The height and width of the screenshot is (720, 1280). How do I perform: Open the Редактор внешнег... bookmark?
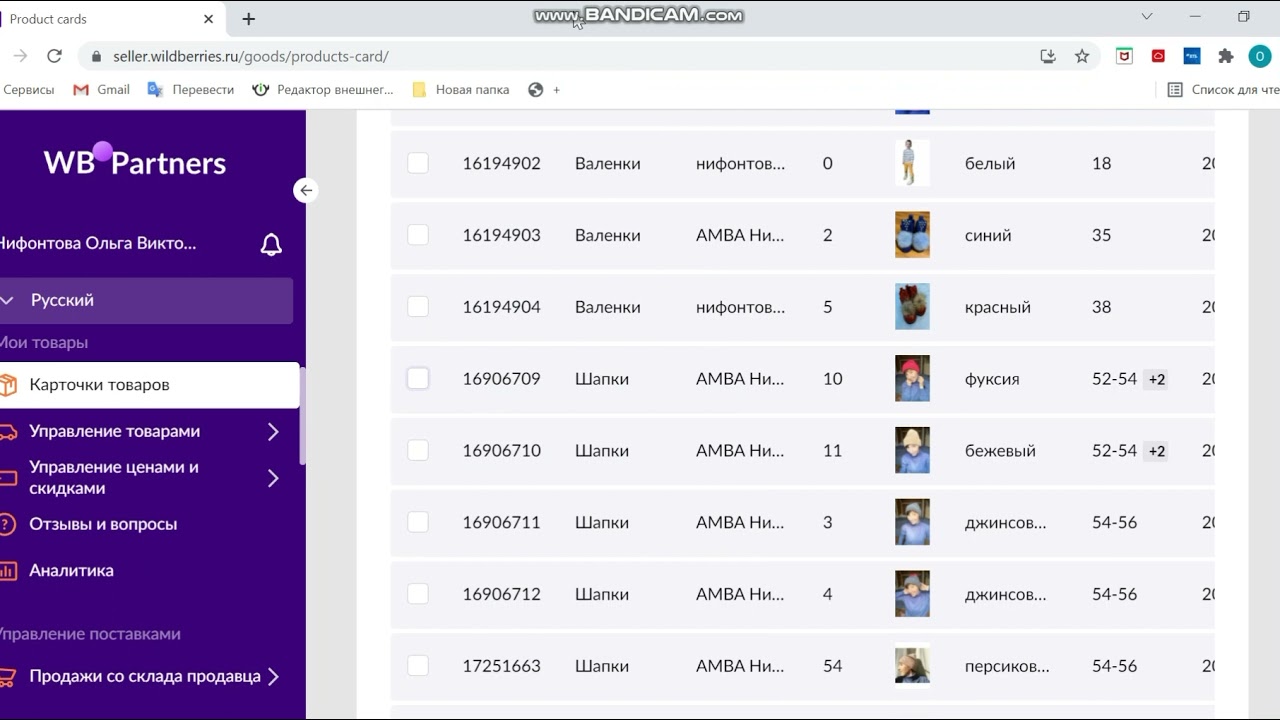pyautogui.click(x=323, y=90)
